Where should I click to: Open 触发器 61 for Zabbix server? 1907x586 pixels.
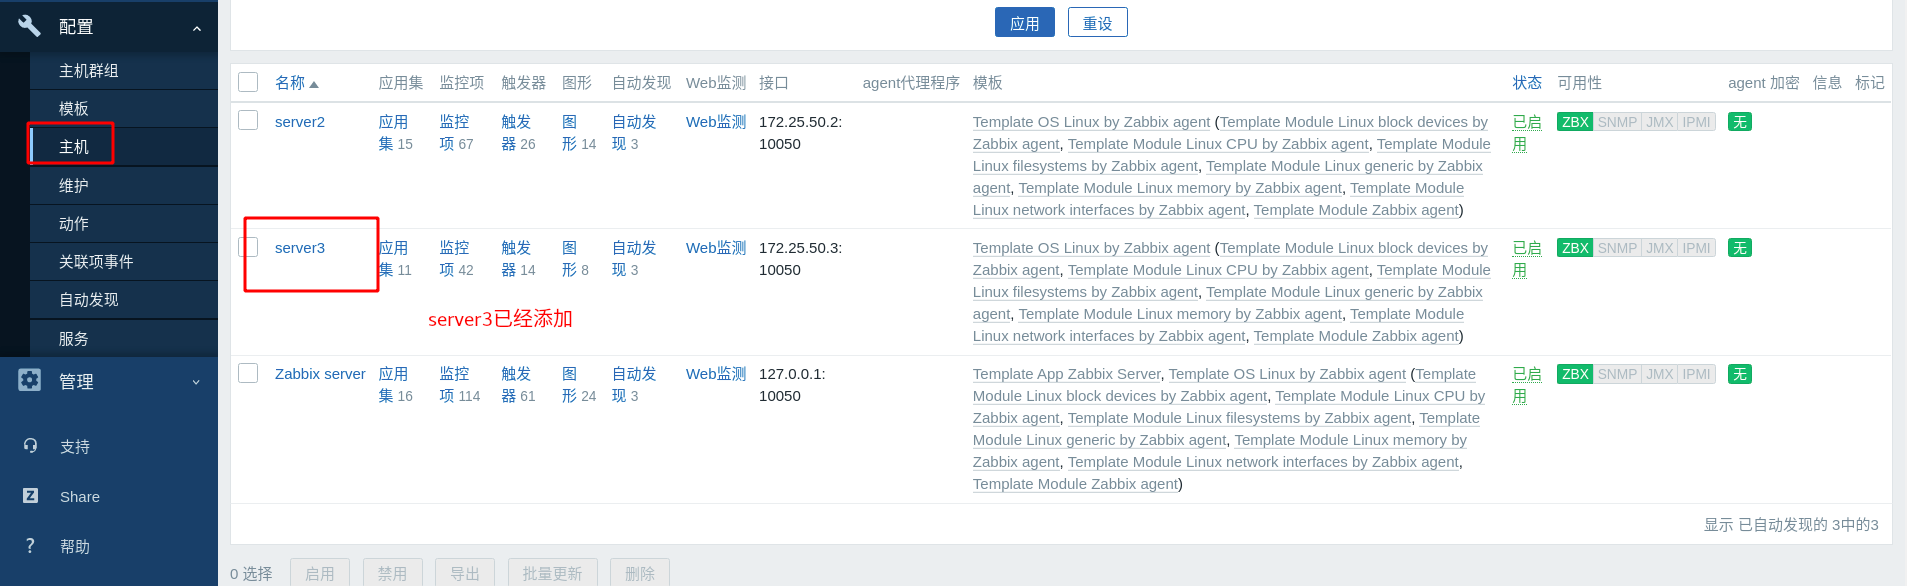517,385
